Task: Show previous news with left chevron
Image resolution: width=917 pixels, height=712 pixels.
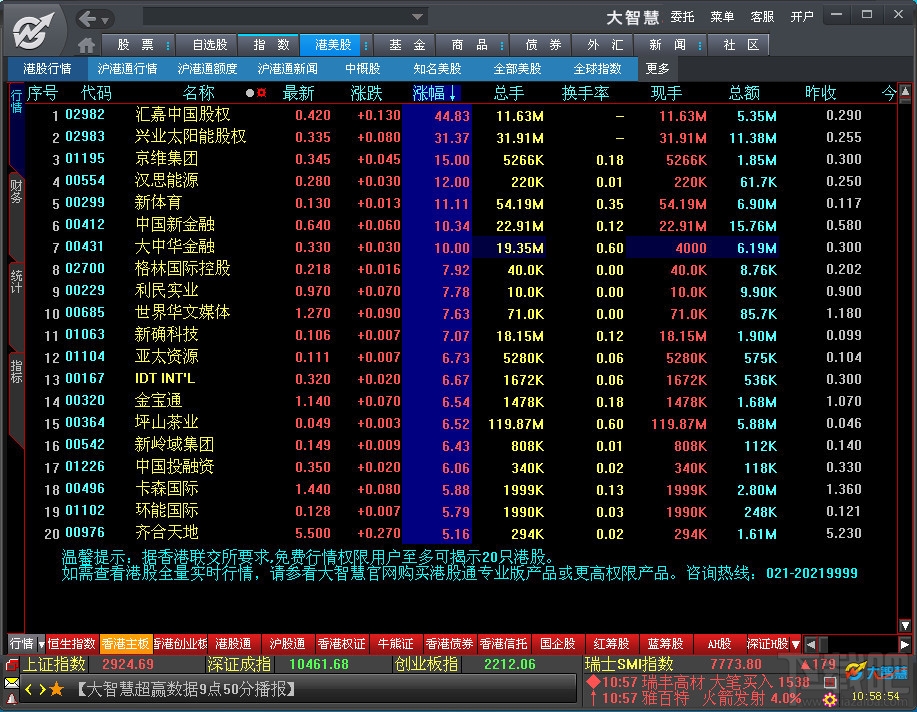Action: click(27, 690)
